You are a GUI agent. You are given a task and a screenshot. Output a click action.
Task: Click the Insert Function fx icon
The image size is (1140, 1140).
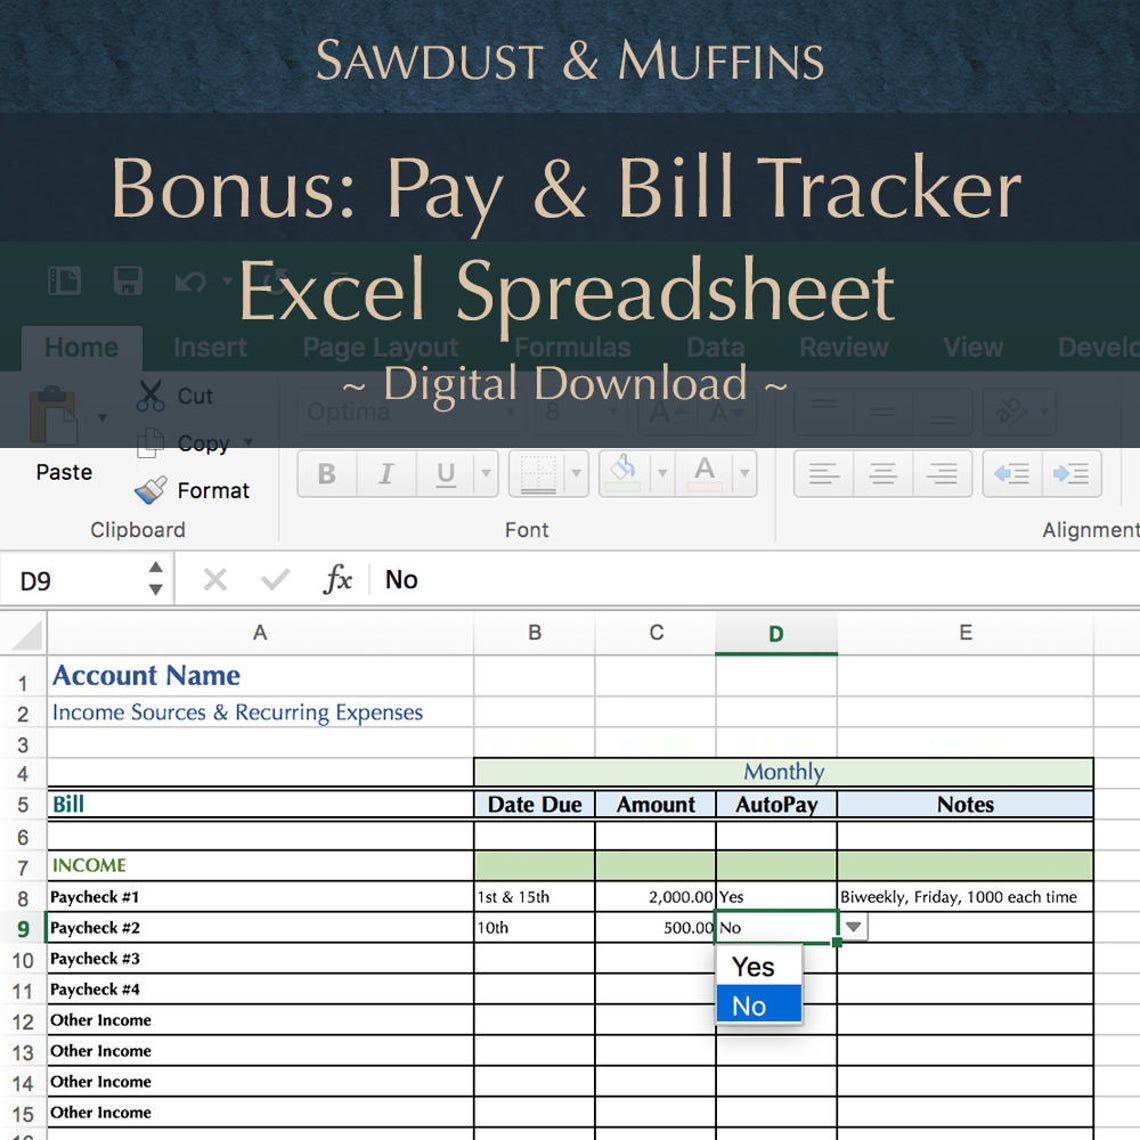point(338,580)
